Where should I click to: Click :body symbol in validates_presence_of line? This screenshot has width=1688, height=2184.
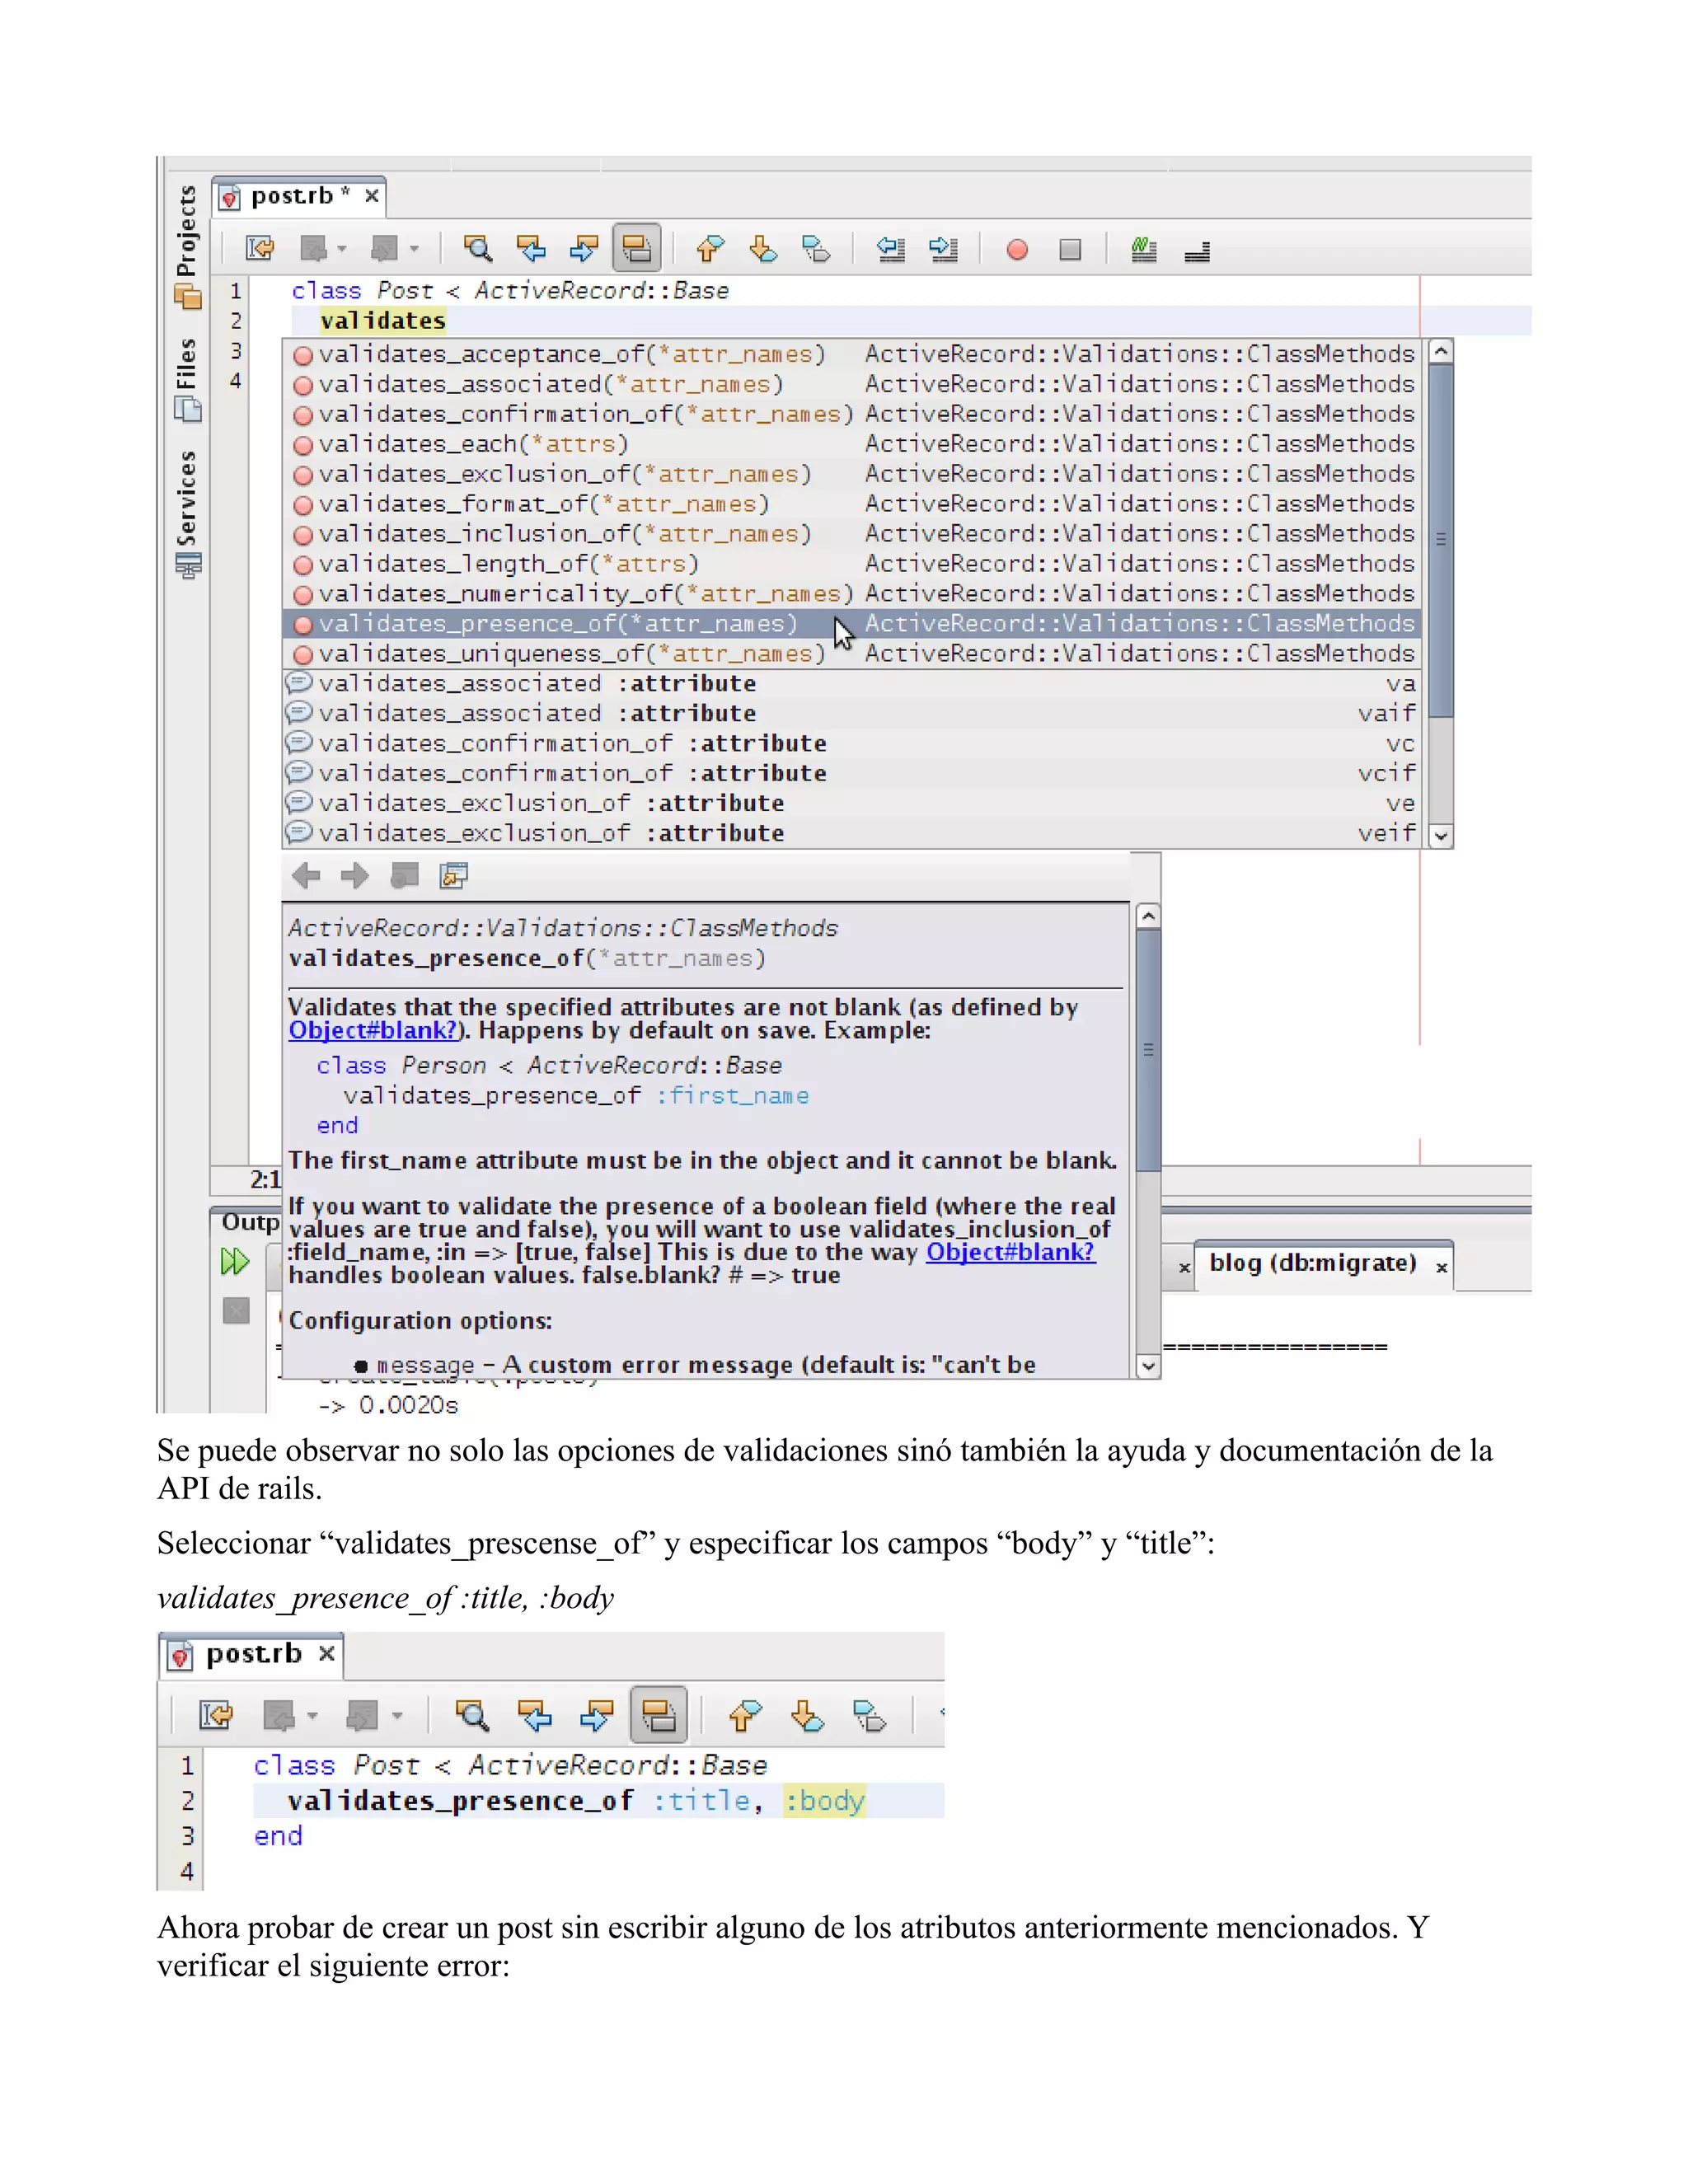(x=825, y=1801)
